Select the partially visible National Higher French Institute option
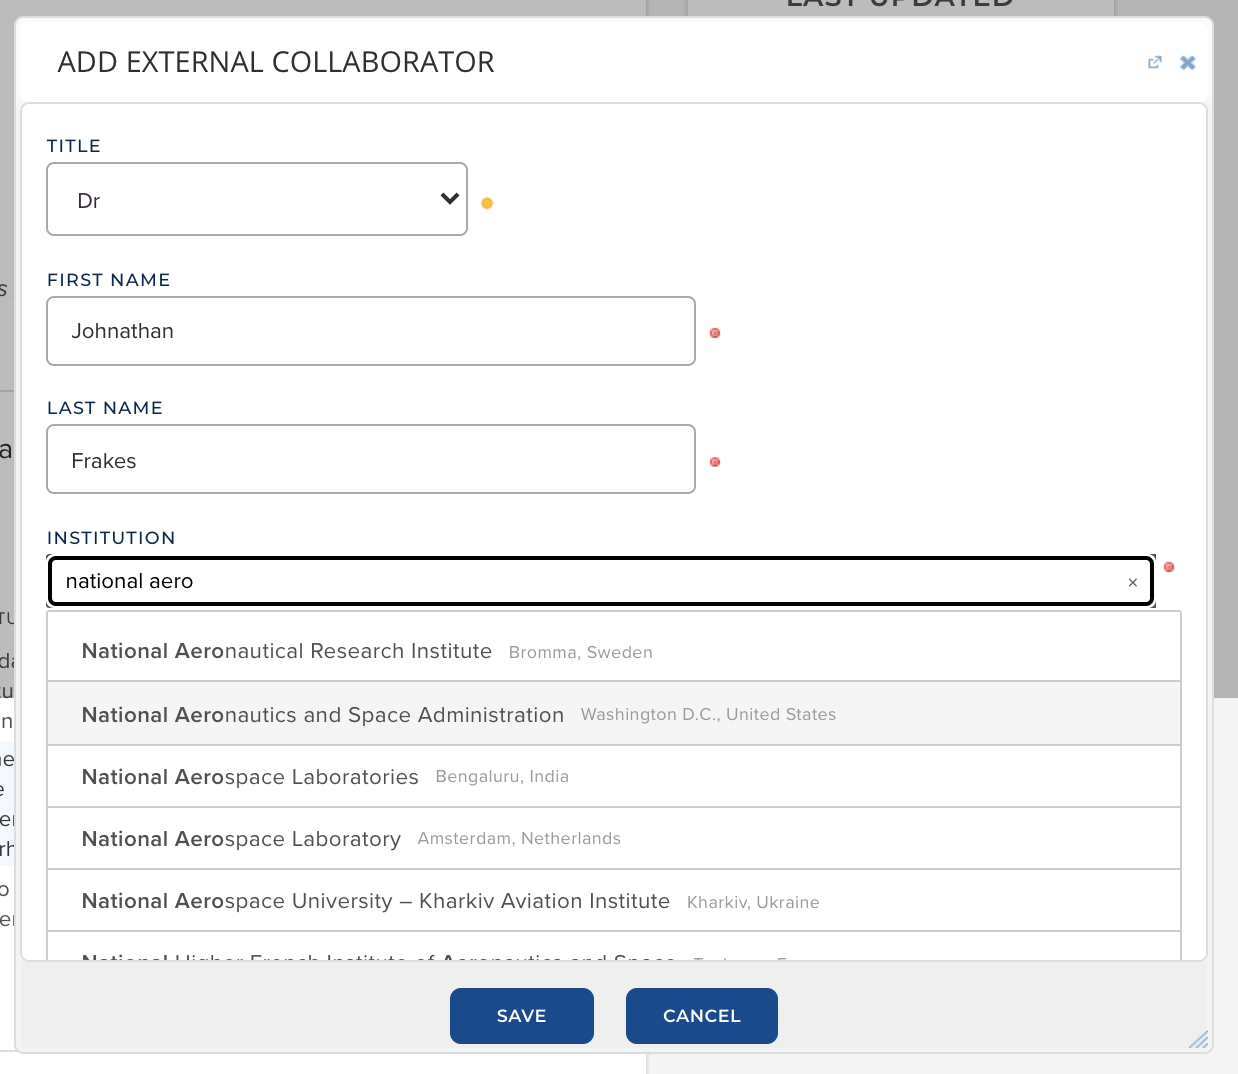This screenshot has width=1238, height=1074. 378,954
